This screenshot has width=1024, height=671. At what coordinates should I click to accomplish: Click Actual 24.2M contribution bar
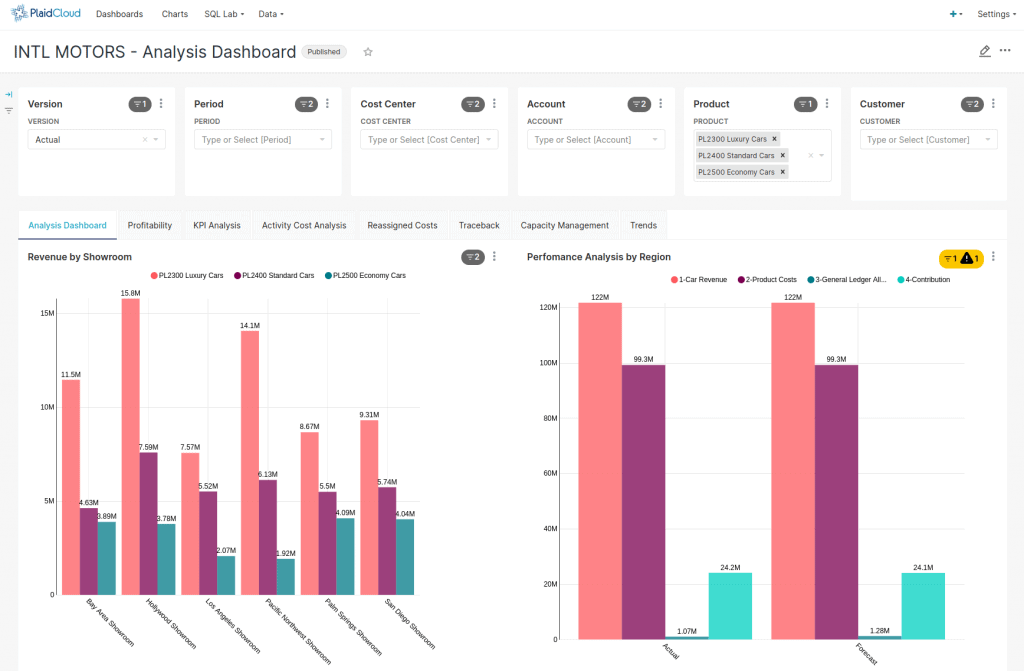click(x=730, y=606)
